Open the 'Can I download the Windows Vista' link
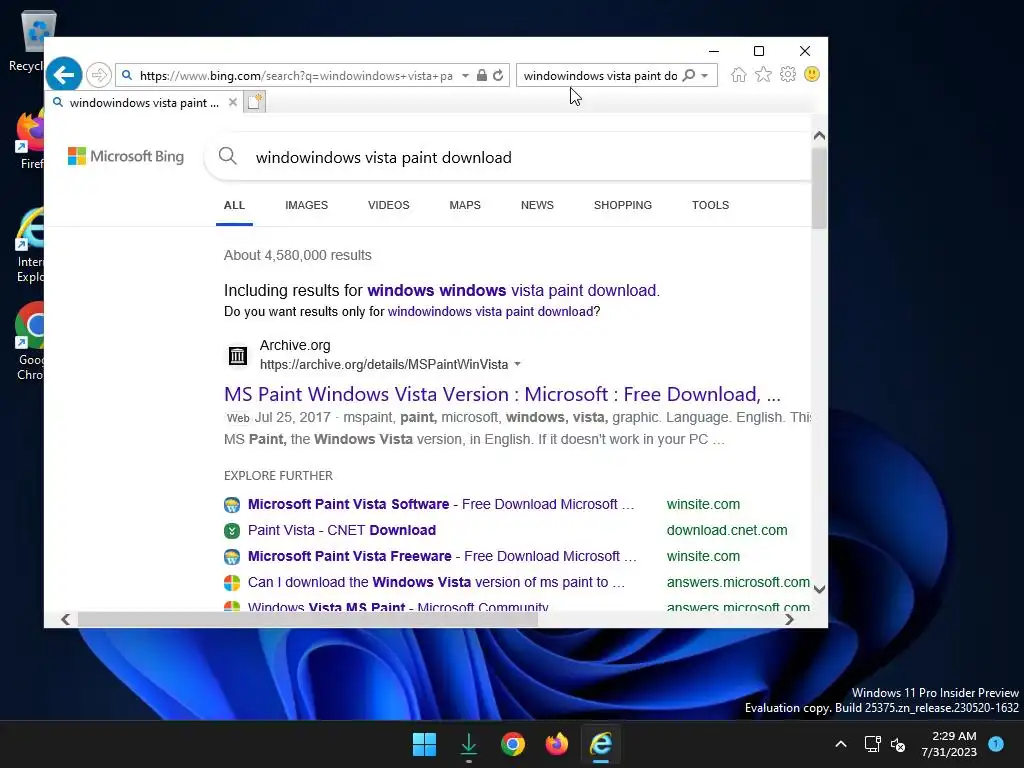 tap(436, 583)
